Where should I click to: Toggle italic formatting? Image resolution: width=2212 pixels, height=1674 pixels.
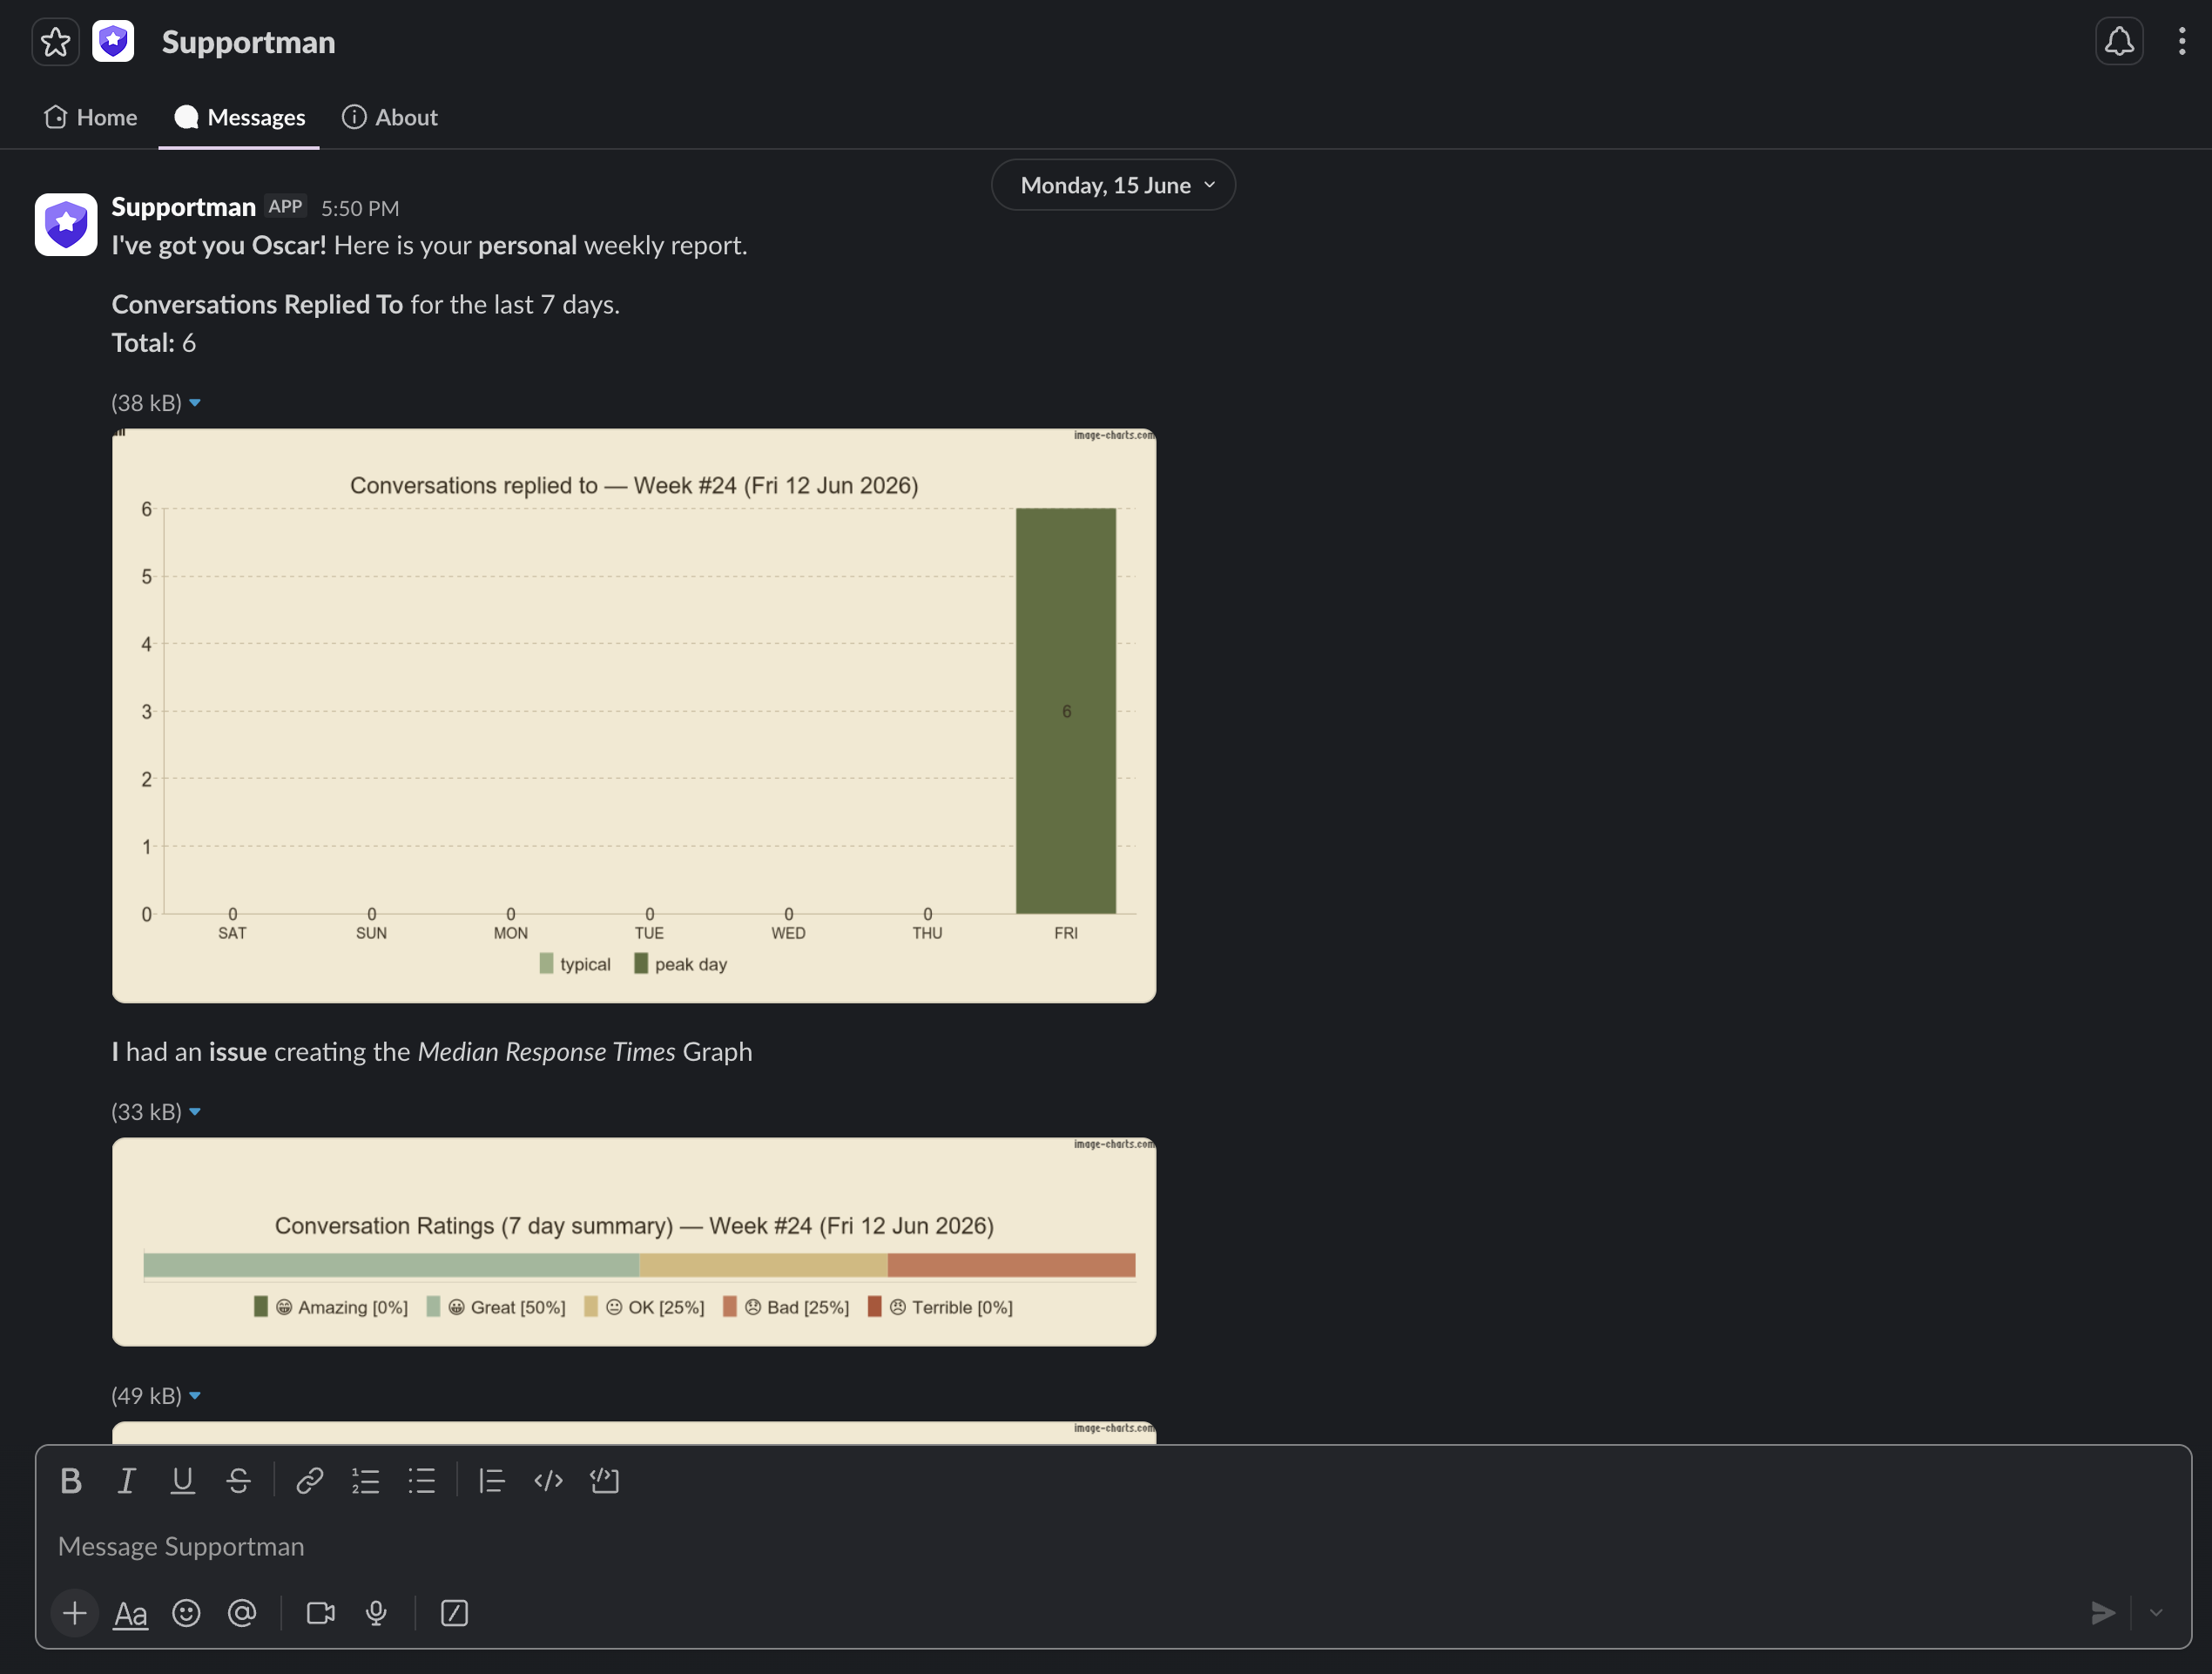pyautogui.click(x=126, y=1481)
